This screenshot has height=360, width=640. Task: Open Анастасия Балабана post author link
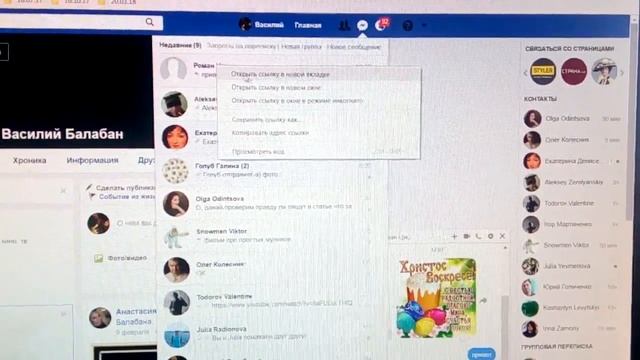click(136, 316)
